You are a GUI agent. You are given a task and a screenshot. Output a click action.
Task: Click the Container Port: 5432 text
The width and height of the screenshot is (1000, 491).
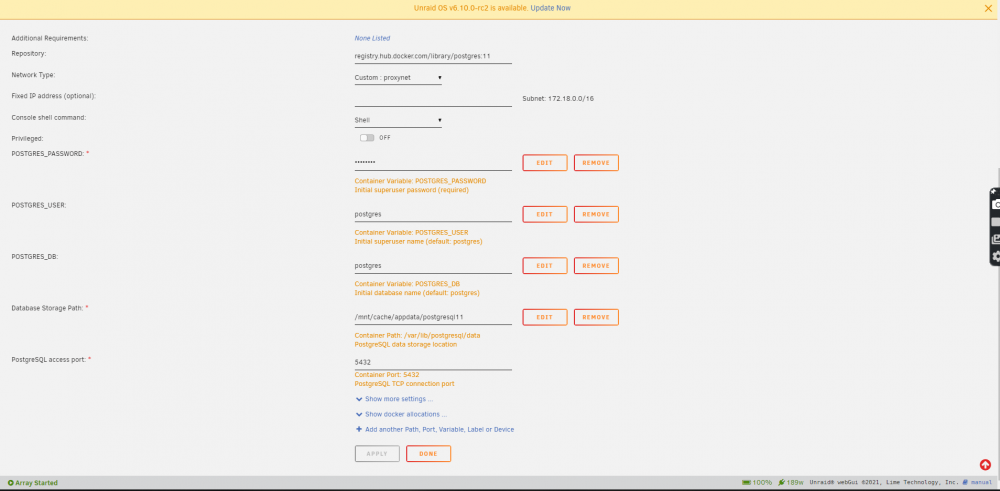click(x=387, y=375)
